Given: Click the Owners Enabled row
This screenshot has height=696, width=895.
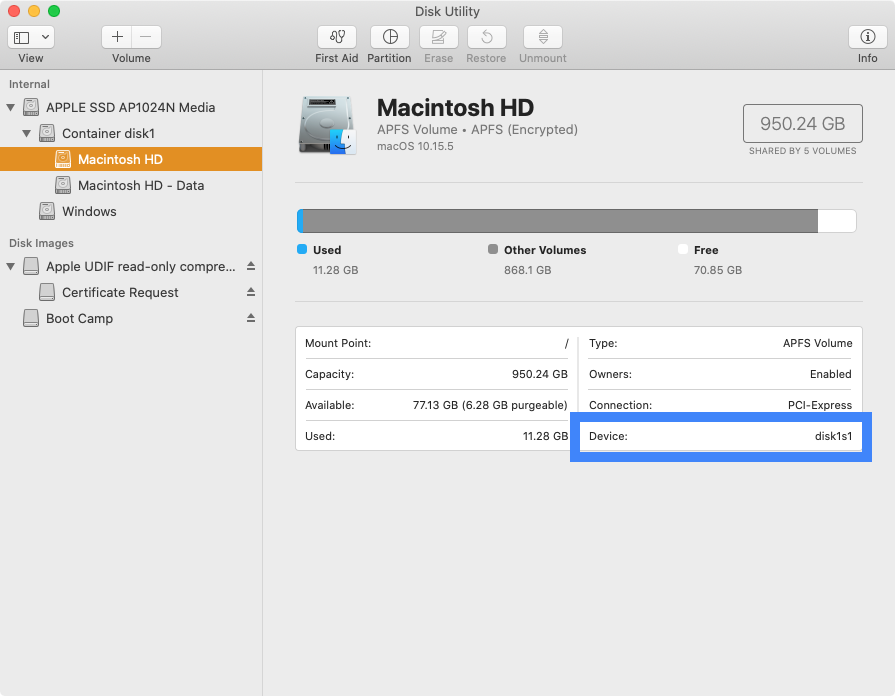Looking at the screenshot, I should click(x=720, y=374).
